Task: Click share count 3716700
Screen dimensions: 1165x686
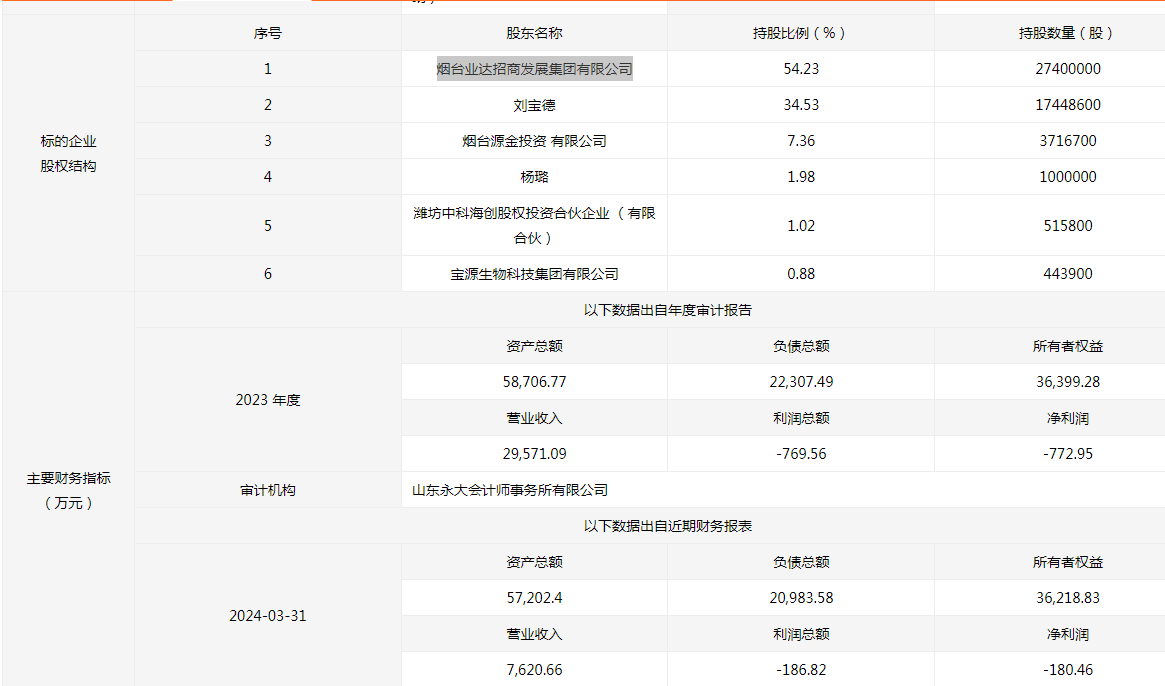Action: [1068, 141]
